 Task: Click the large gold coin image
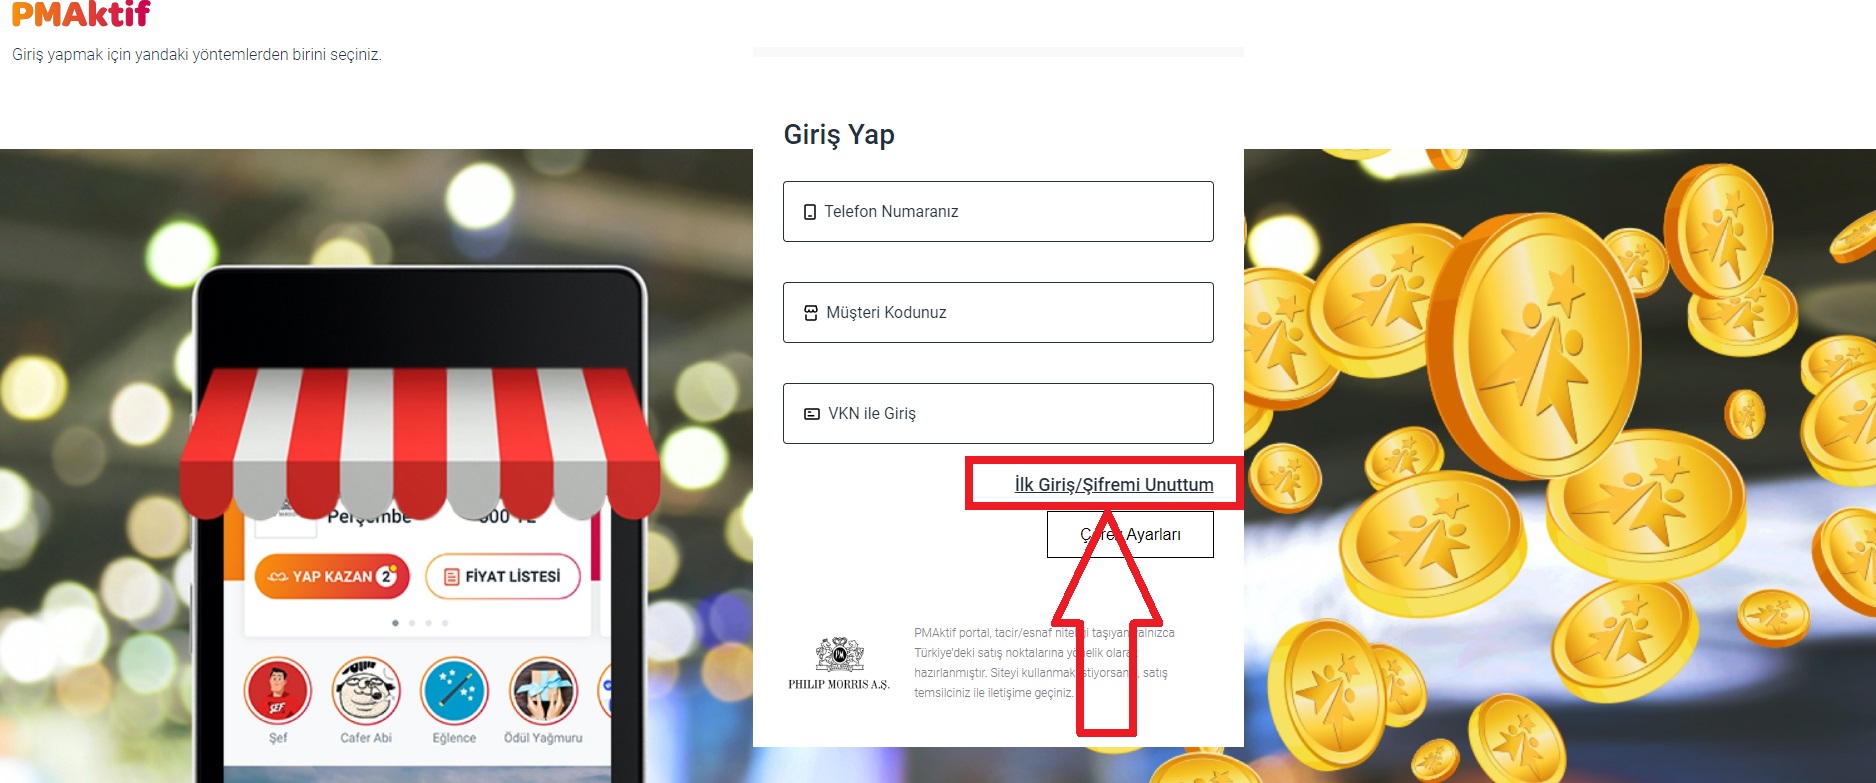tap(1546, 345)
